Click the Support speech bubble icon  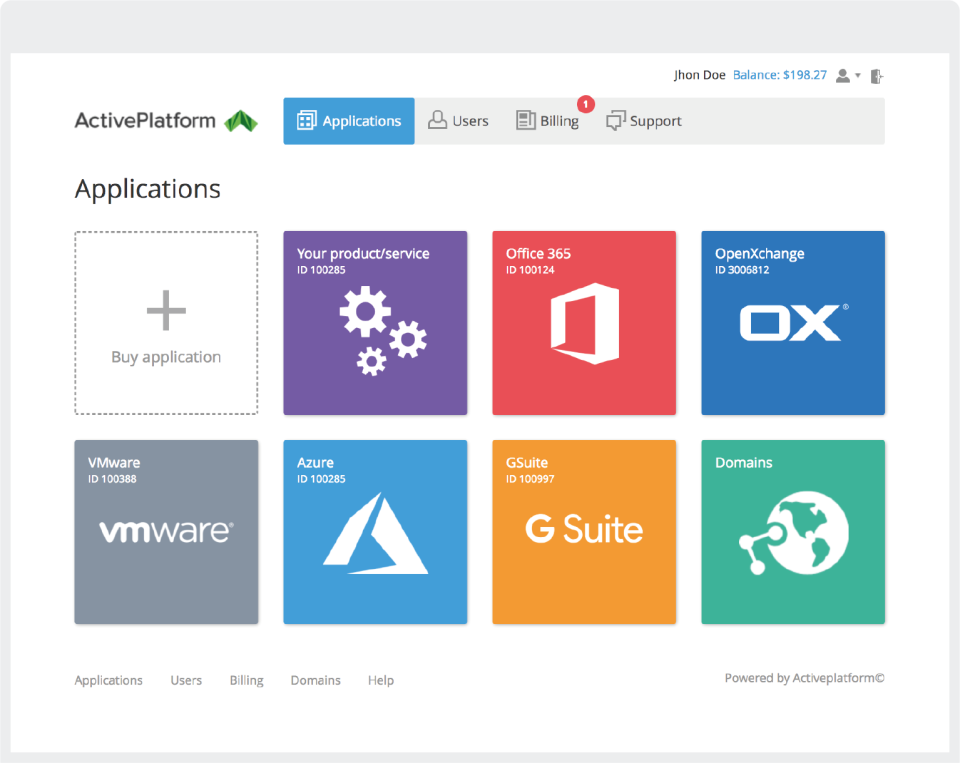616,119
